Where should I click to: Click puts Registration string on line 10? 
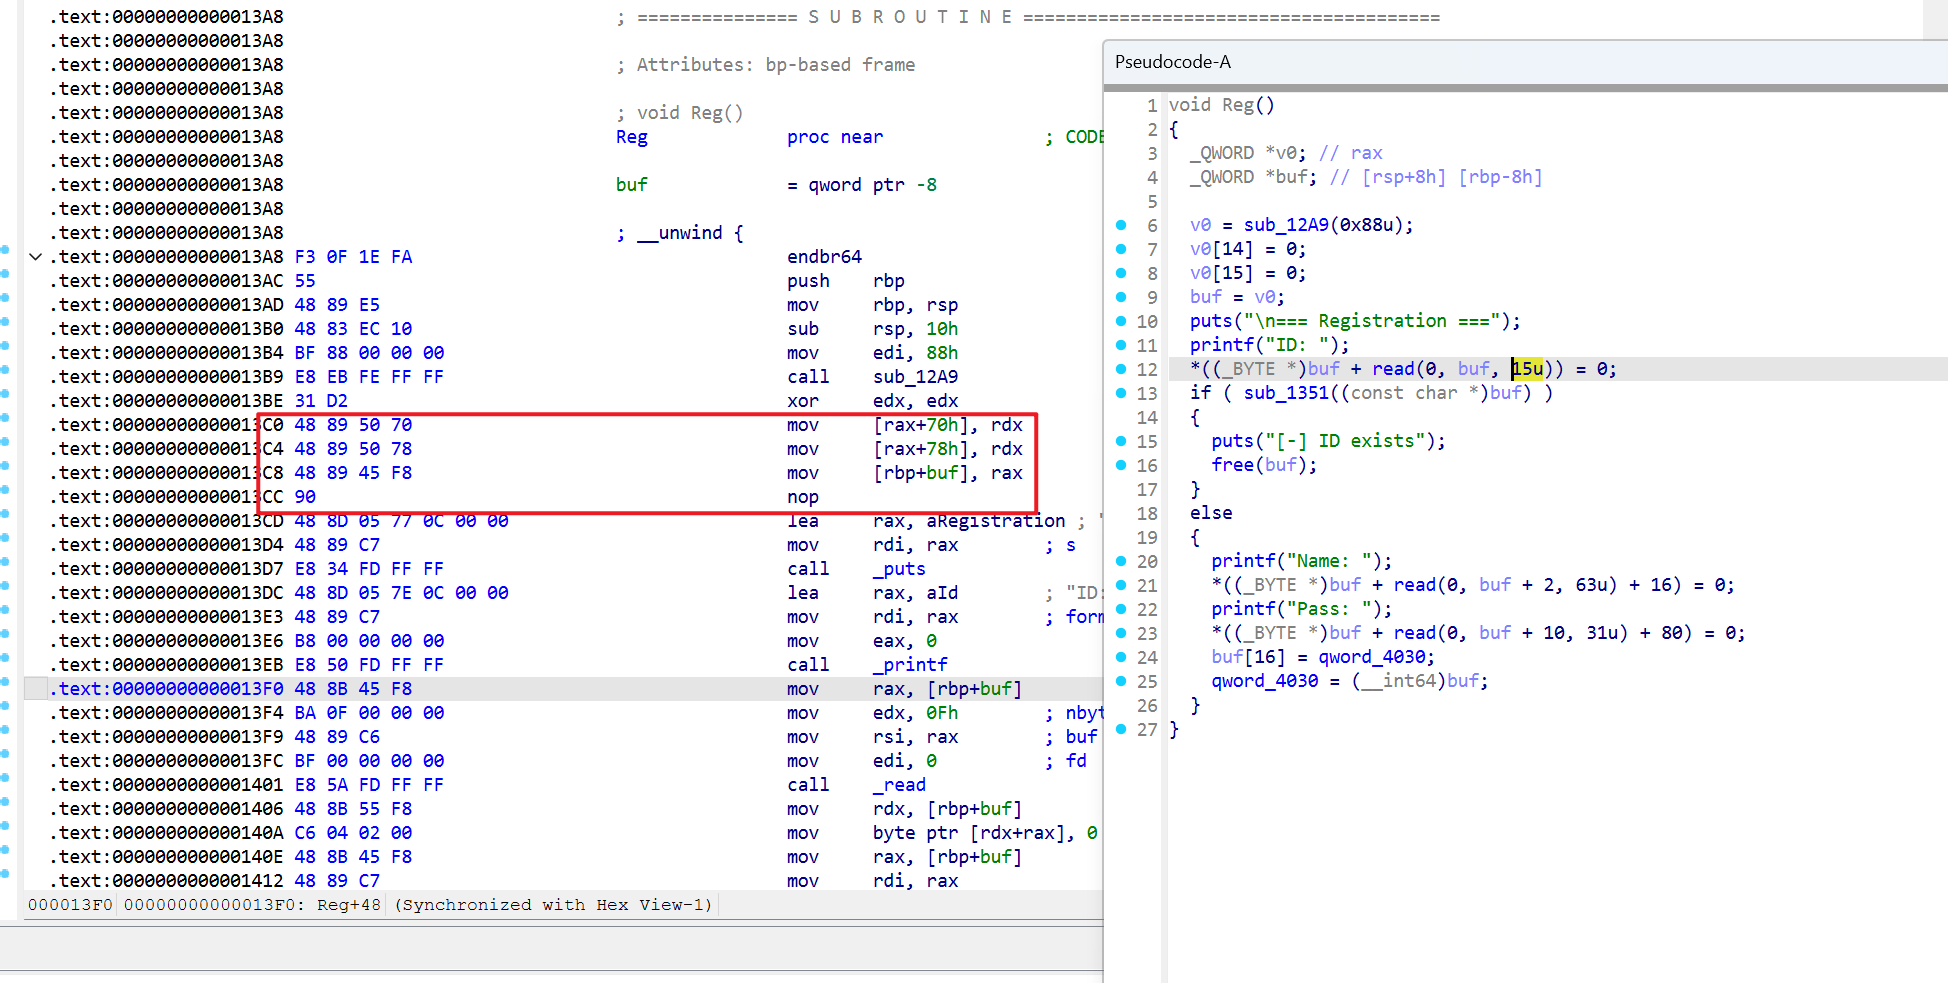1354,321
